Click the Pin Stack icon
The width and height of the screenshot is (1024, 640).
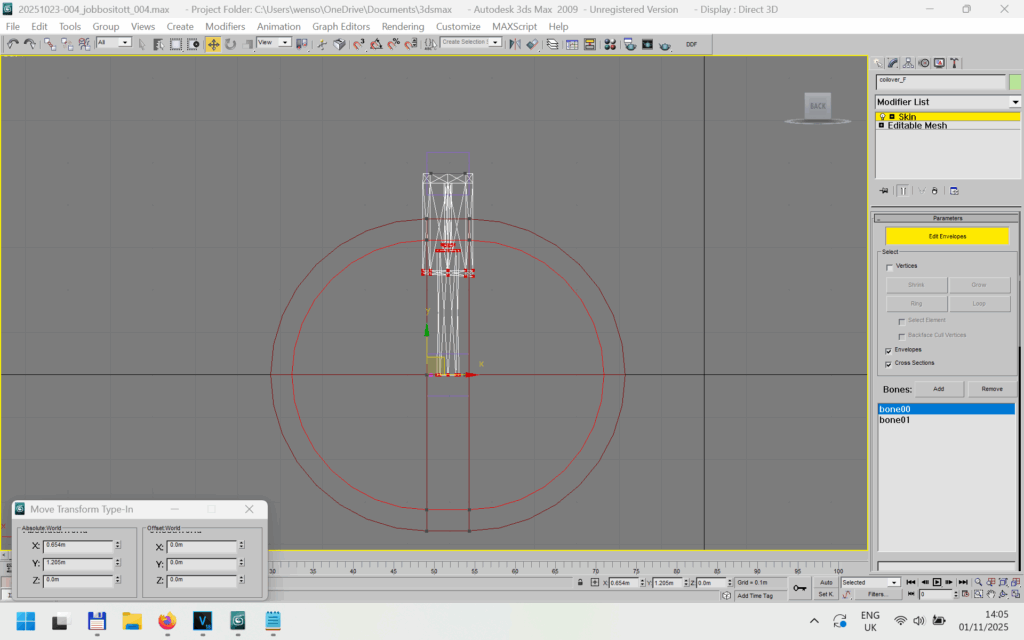(884, 190)
